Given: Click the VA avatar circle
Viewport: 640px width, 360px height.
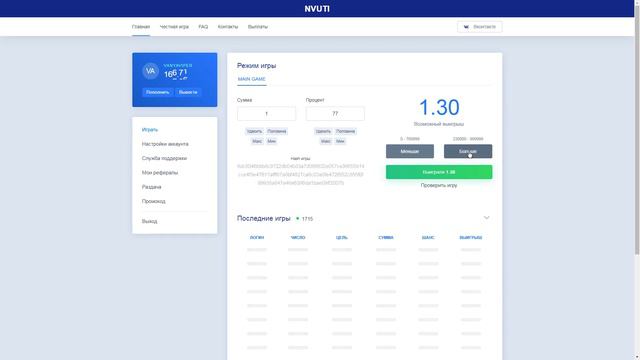Looking at the screenshot, I should pyautogui.click(x=150, y=71).
